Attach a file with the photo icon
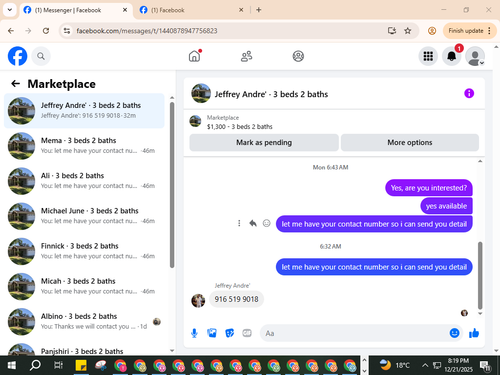Screen dimensions: 500x375 coord(212,333)
